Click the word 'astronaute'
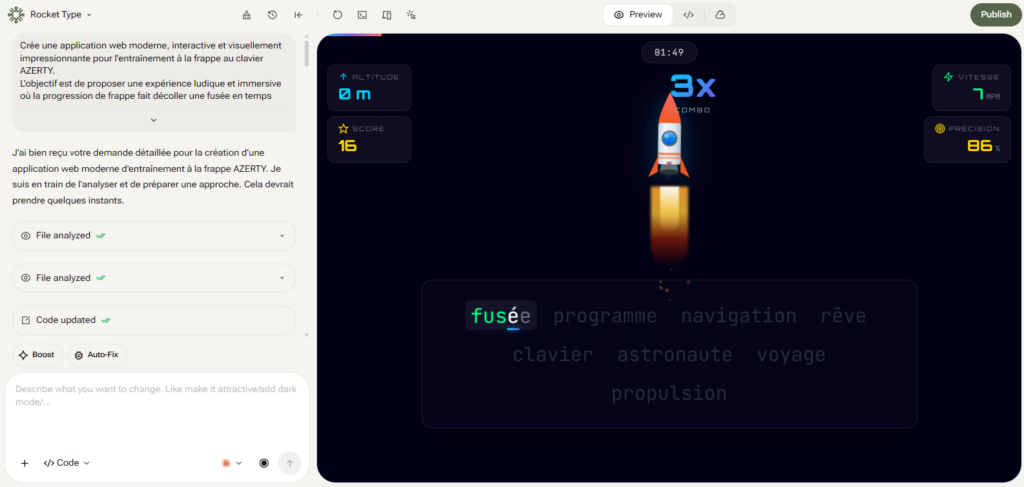Viewport: 1024px width, 487px height. coord(675,355)
